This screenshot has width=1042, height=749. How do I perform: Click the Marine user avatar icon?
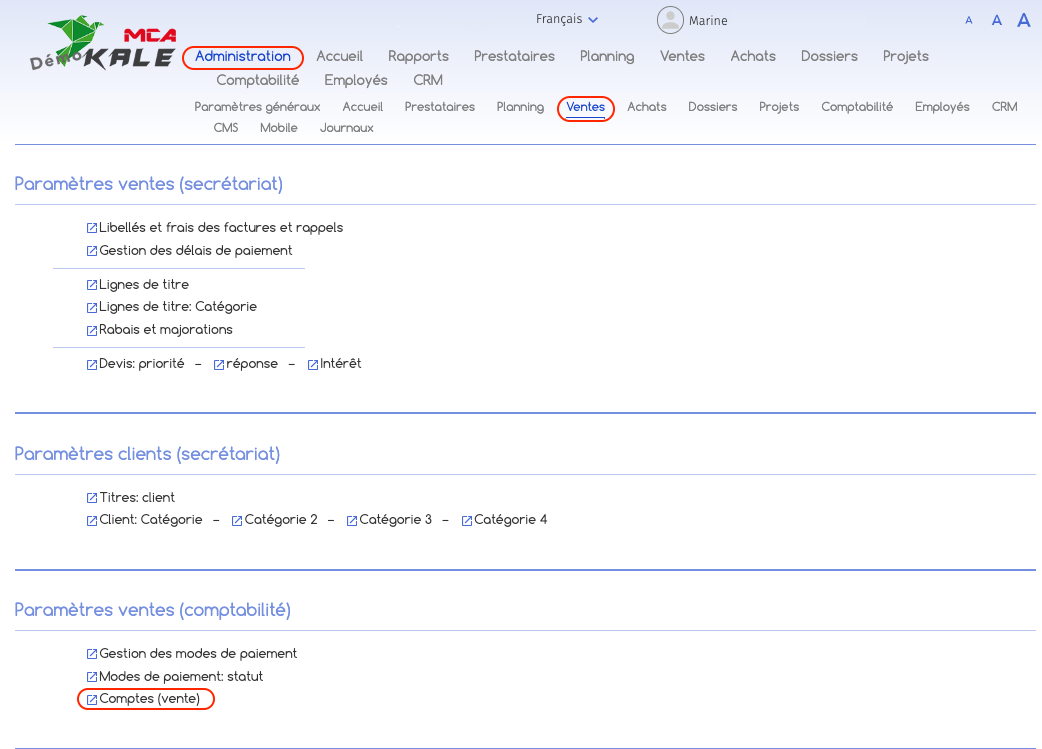coord(670,20)
